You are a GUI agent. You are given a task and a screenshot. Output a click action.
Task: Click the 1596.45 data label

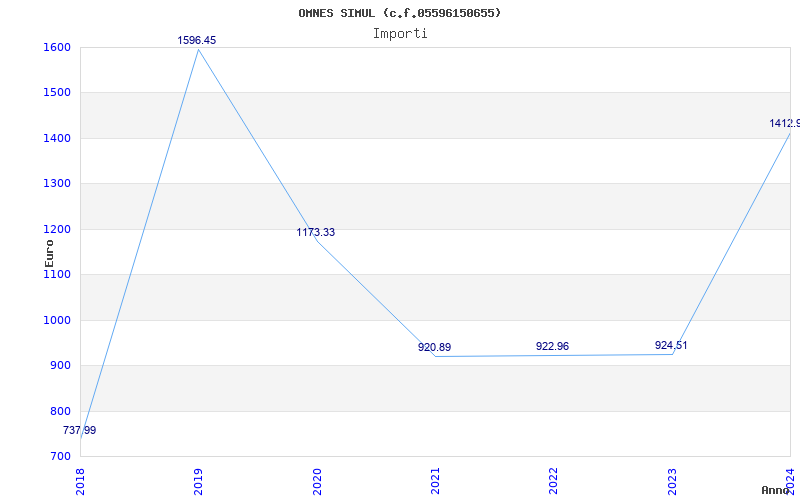tap(197, 40)
